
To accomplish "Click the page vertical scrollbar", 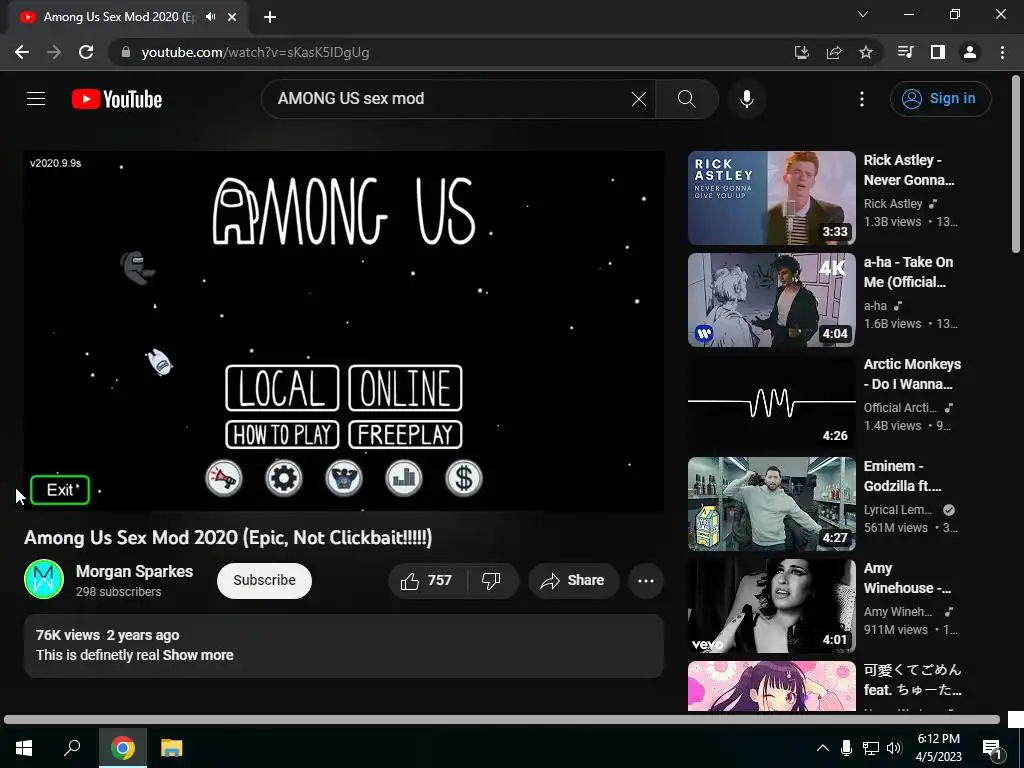I will pos(1016,163).
